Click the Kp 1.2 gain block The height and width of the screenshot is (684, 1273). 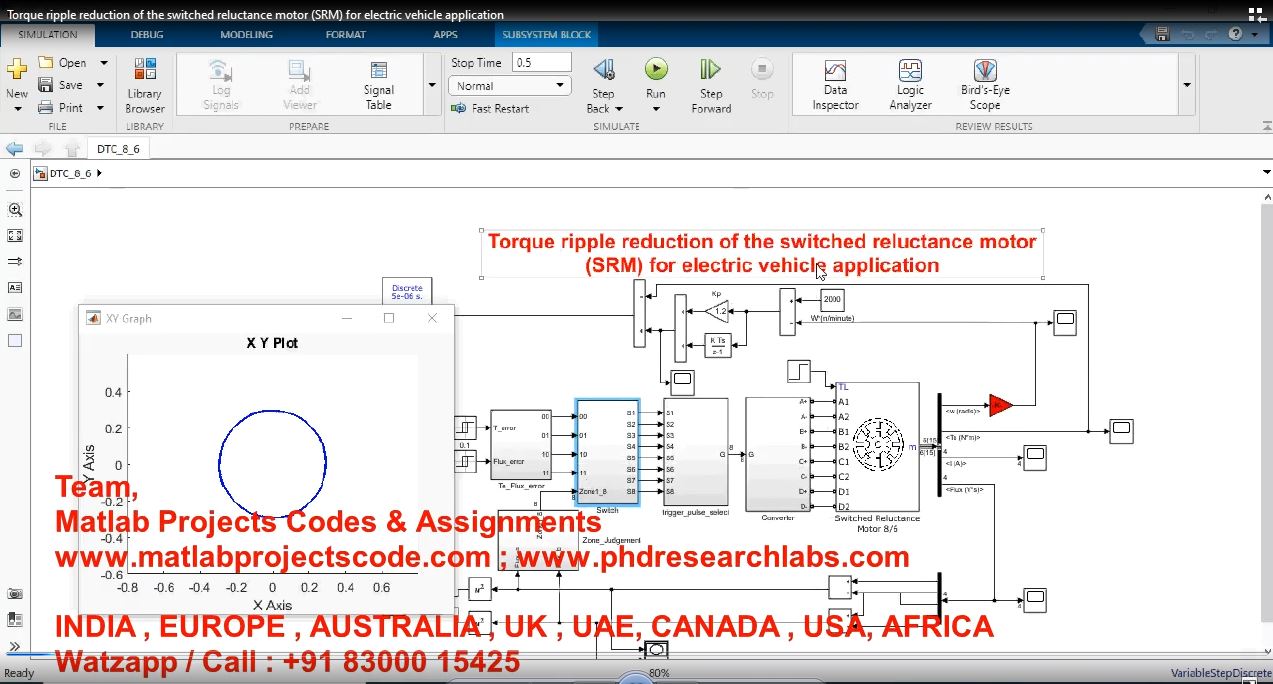click(717, 311)
